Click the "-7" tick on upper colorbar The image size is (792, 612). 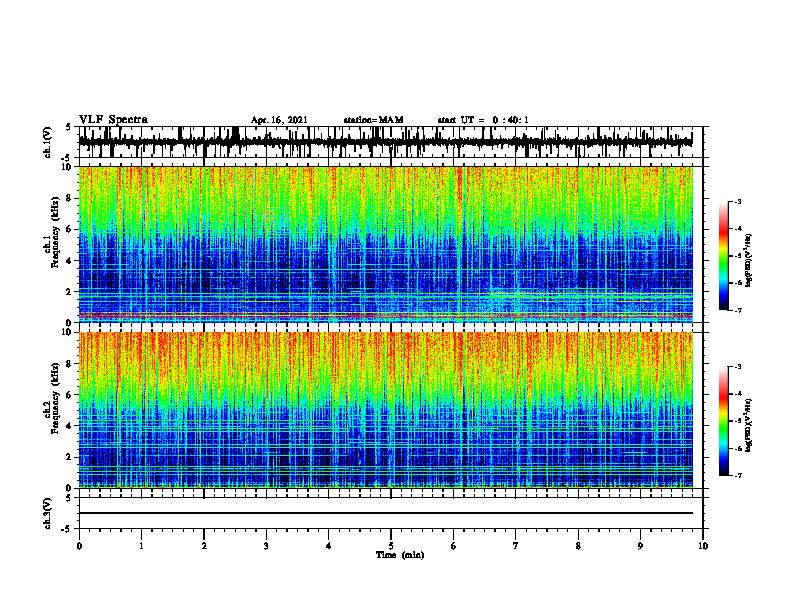tap(737, 310)
